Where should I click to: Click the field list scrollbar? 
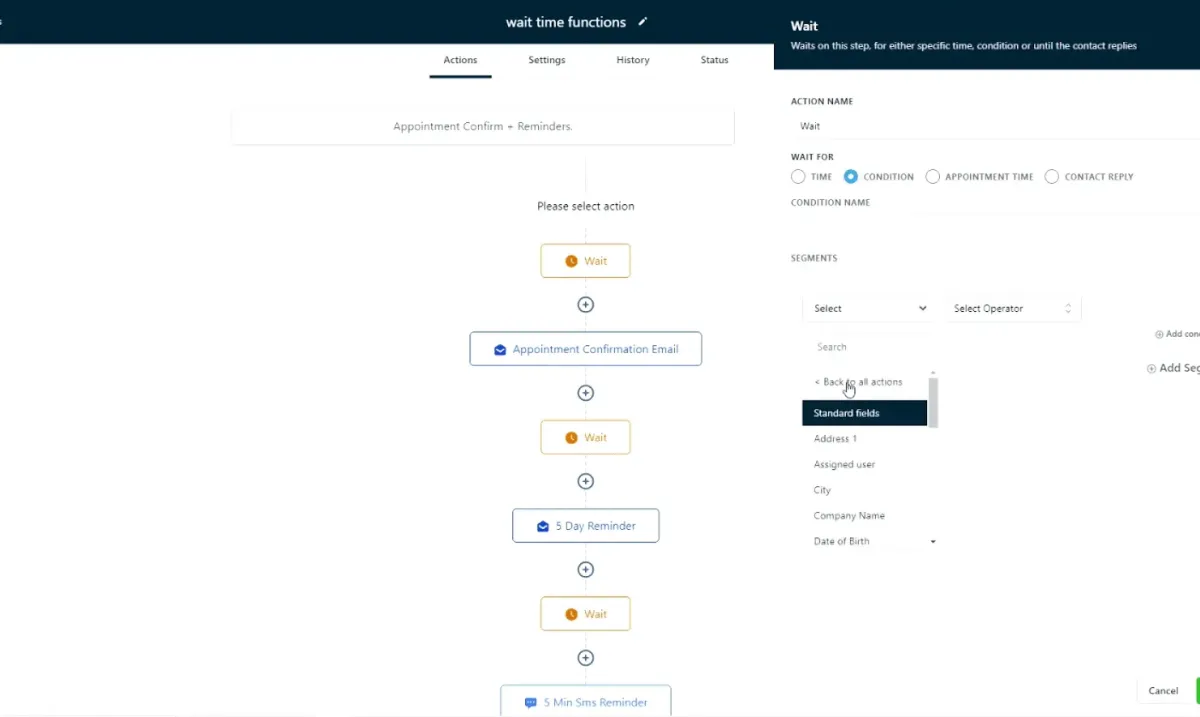(933, 402)
